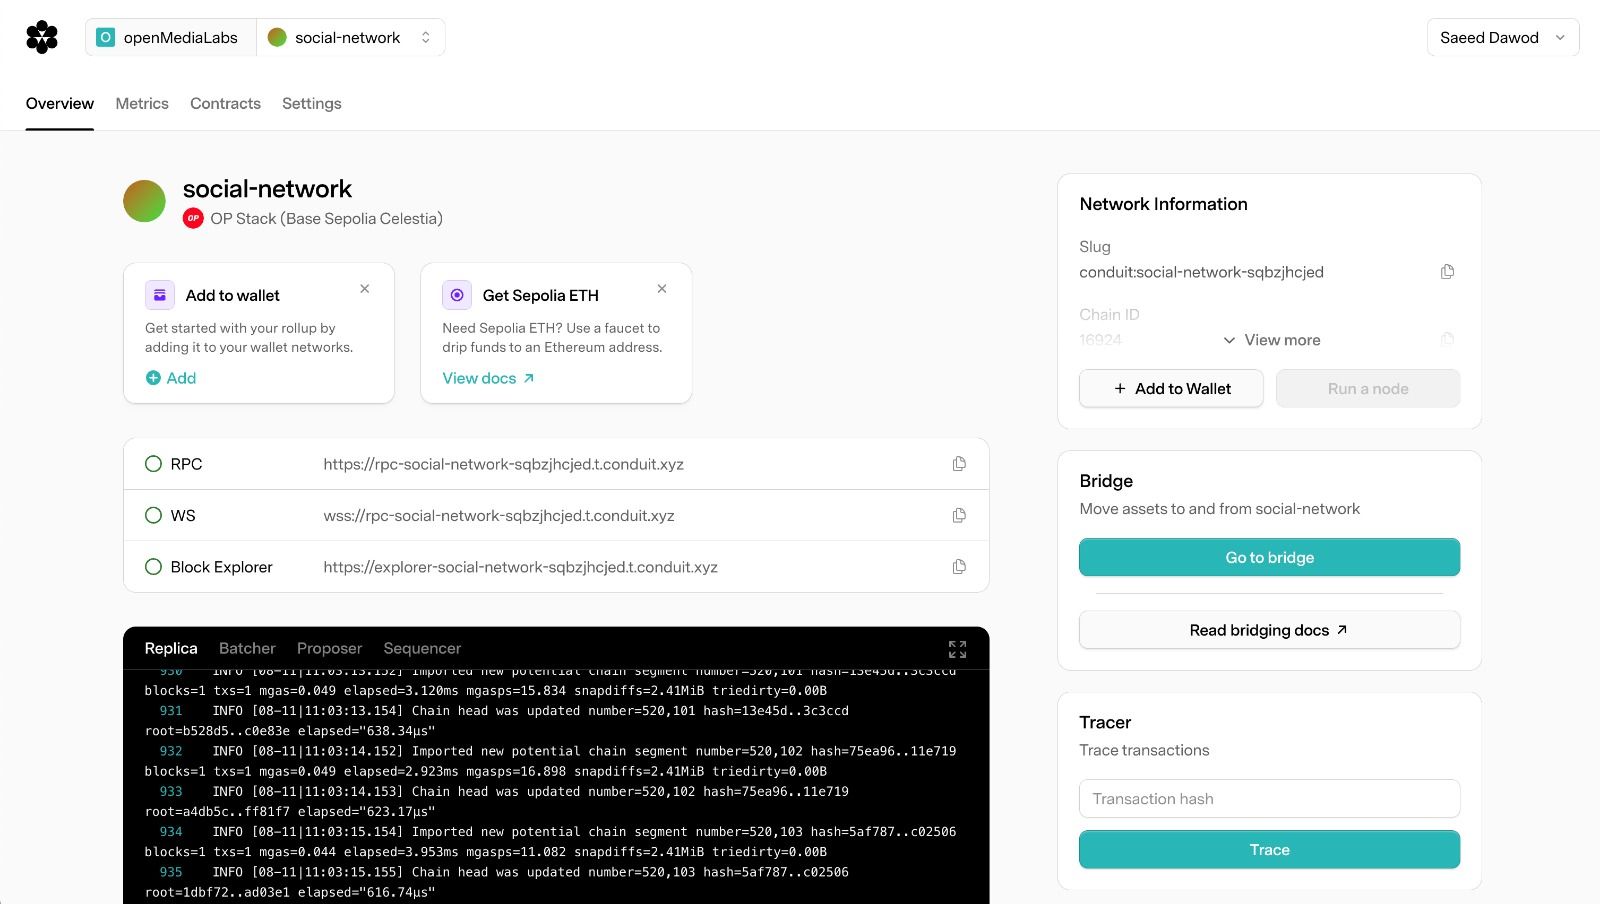Click the OP Stack (Base Sepolia Celestia) label
Screen dimensions: 1600x904
coord(326,218)
